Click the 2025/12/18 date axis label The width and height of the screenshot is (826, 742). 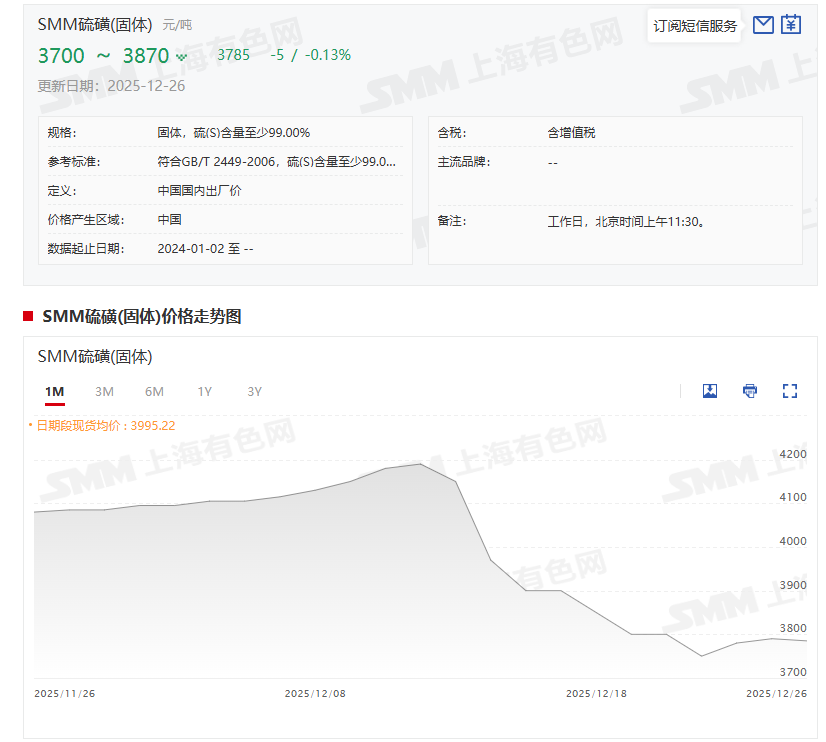tap(596, 693)
